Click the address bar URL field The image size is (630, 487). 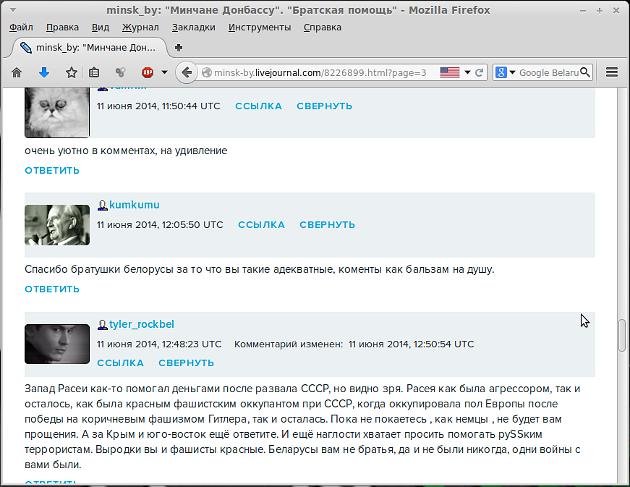(320, 72)
